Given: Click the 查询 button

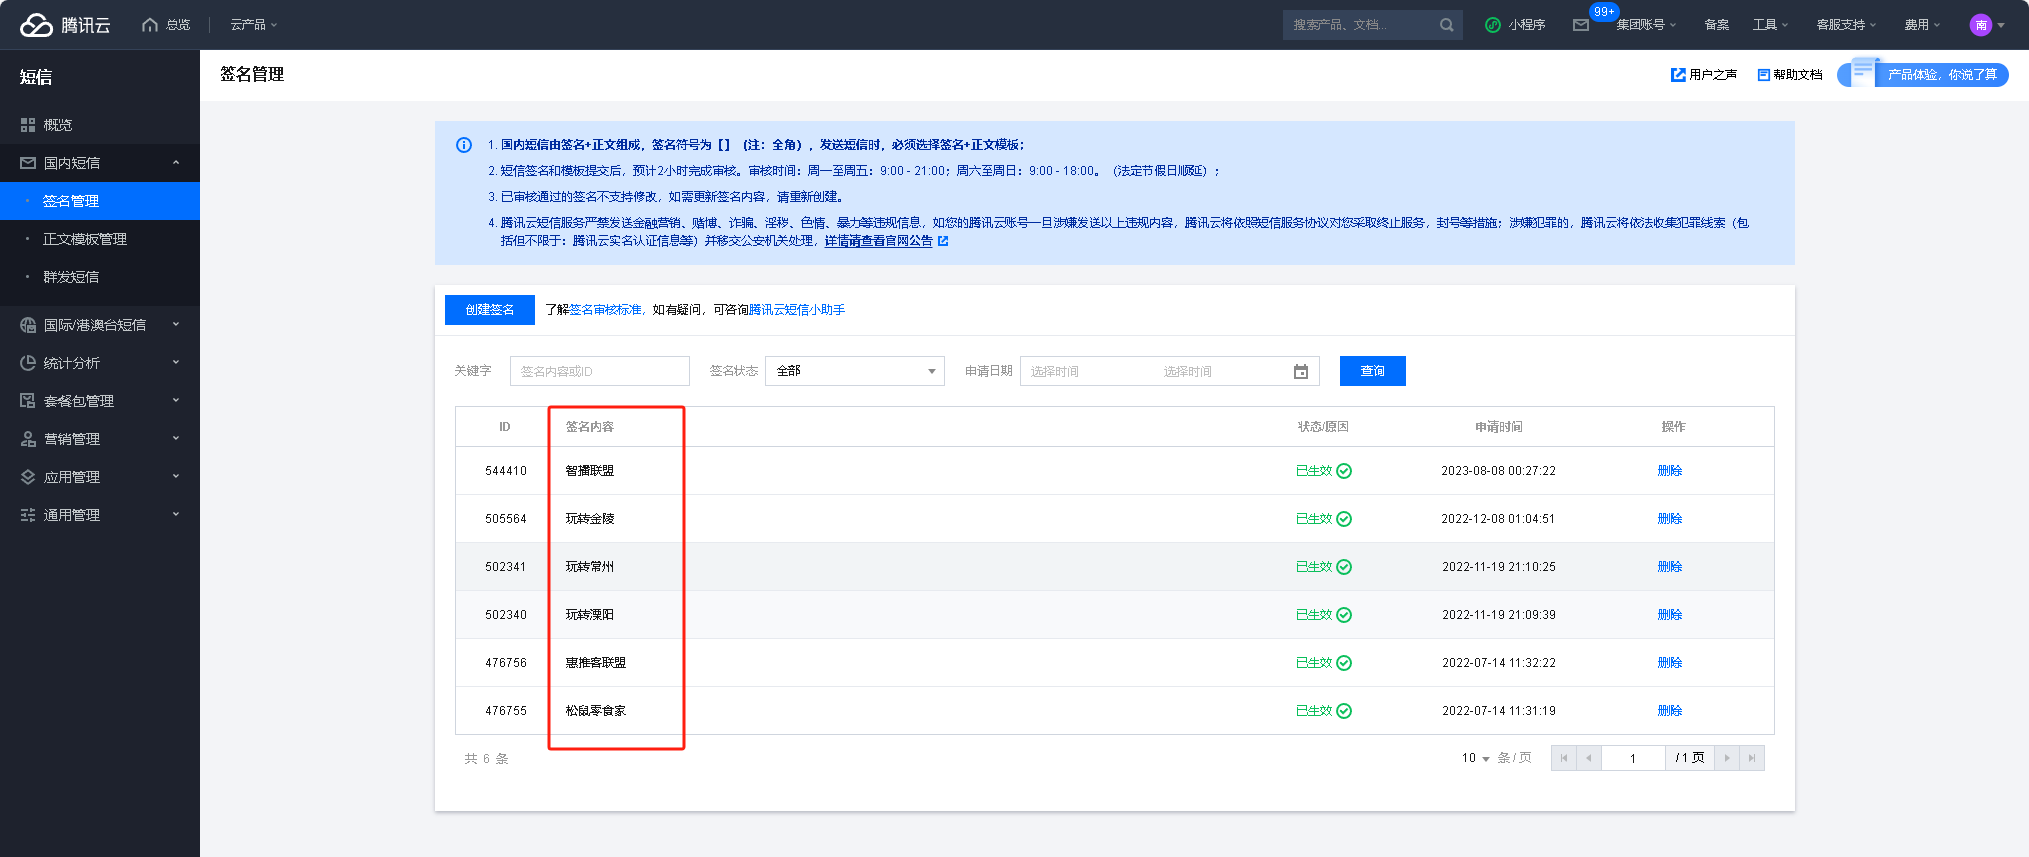Looking at the screenshot, I should point(1373,371).
